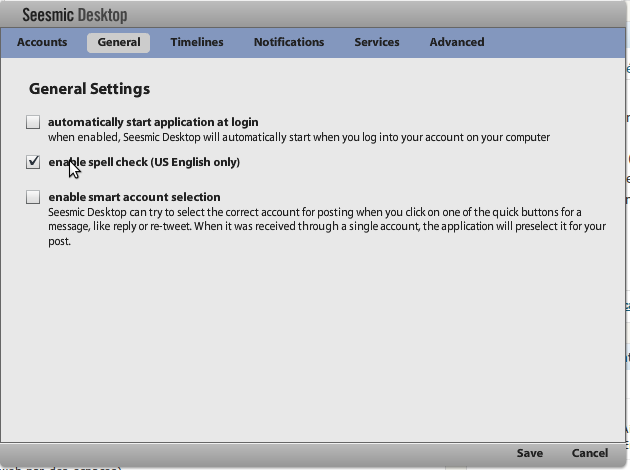Click 'enable smart account selection' label
The width and height of the screenshot is (630, 470).
coord(134,197)
